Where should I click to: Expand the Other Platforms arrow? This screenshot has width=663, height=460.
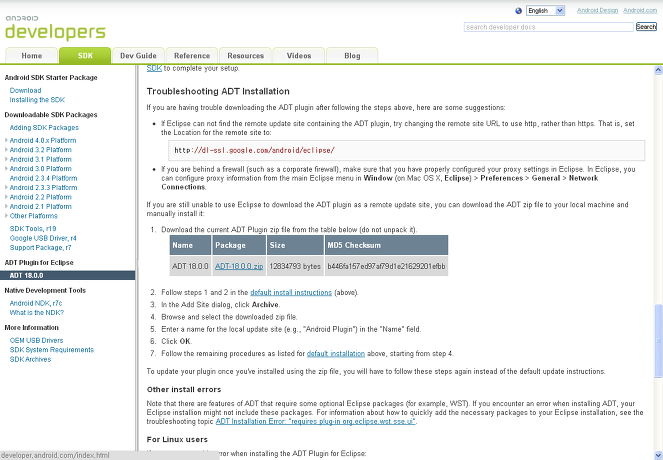coord(6,216)
